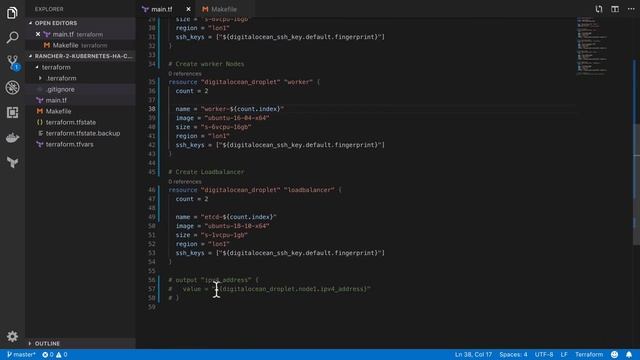
Task: Open the editor More Actions menu
Action: coord(631,9)
